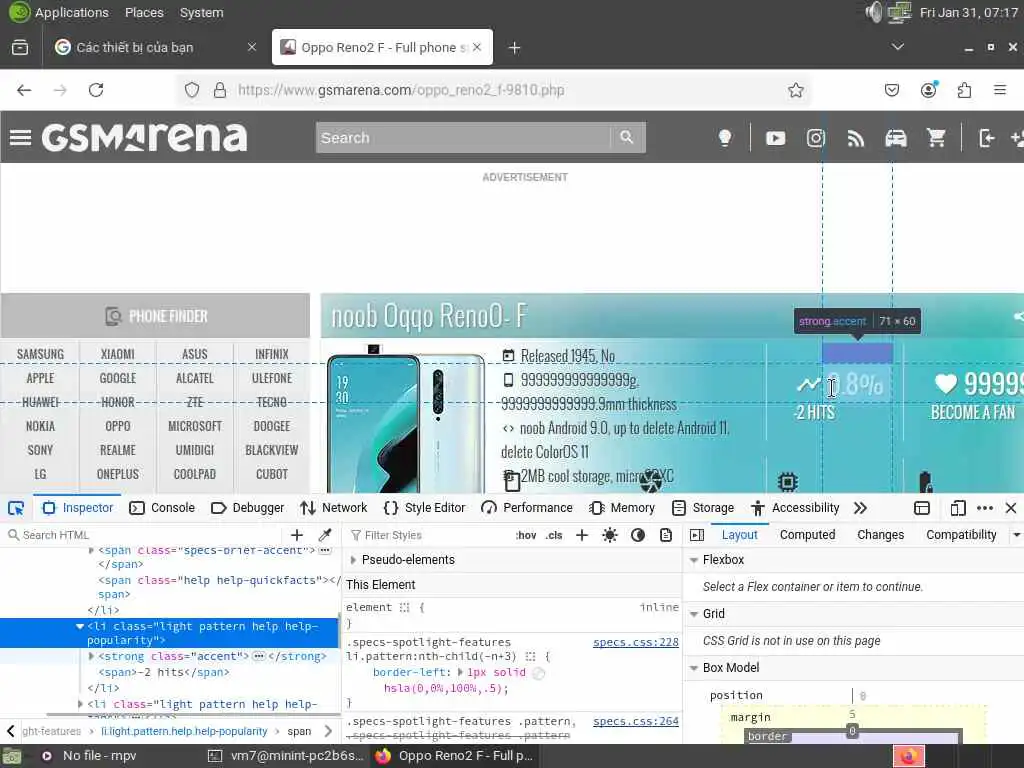Collapse the Grid section

tap(694, 614)
